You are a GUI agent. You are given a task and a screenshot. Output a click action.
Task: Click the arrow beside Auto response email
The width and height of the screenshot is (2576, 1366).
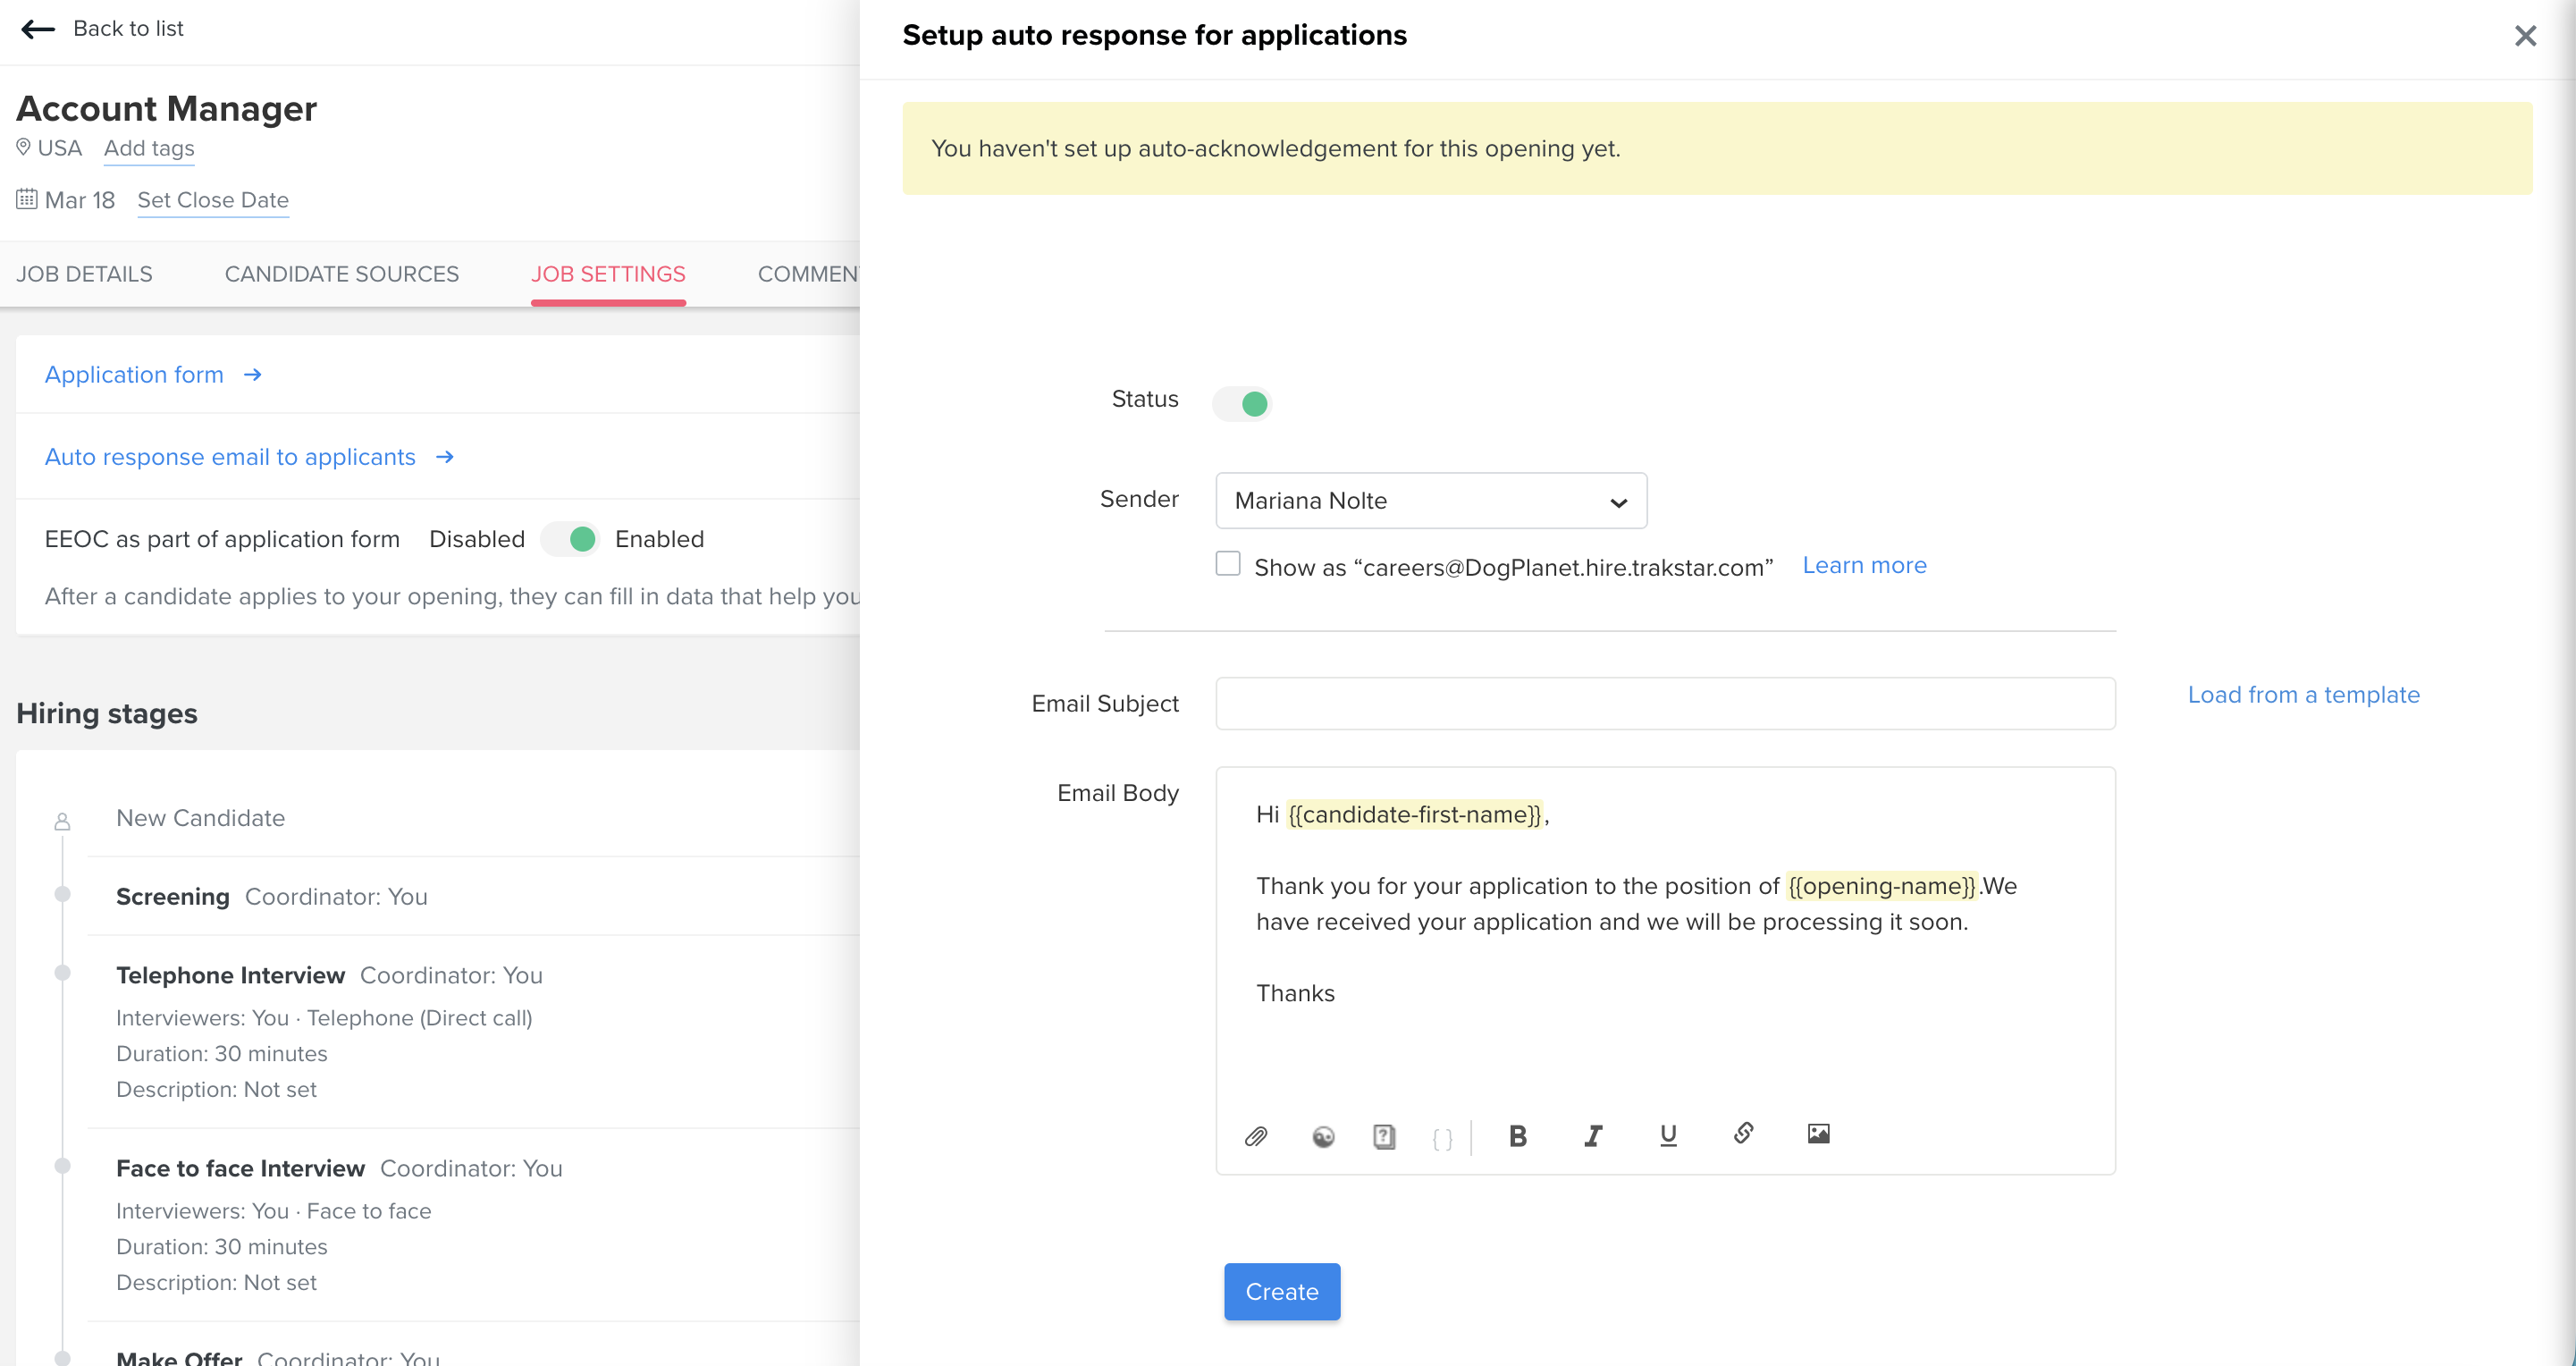click(x=445, y=457)
